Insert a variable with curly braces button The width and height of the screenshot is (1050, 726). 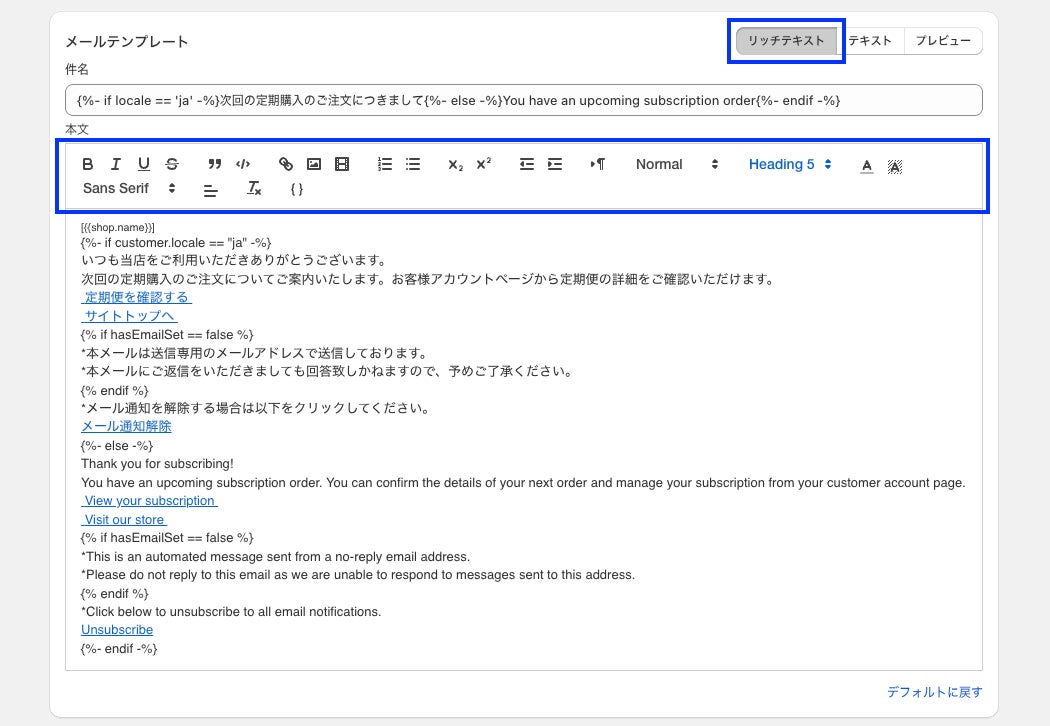(297, 189)
